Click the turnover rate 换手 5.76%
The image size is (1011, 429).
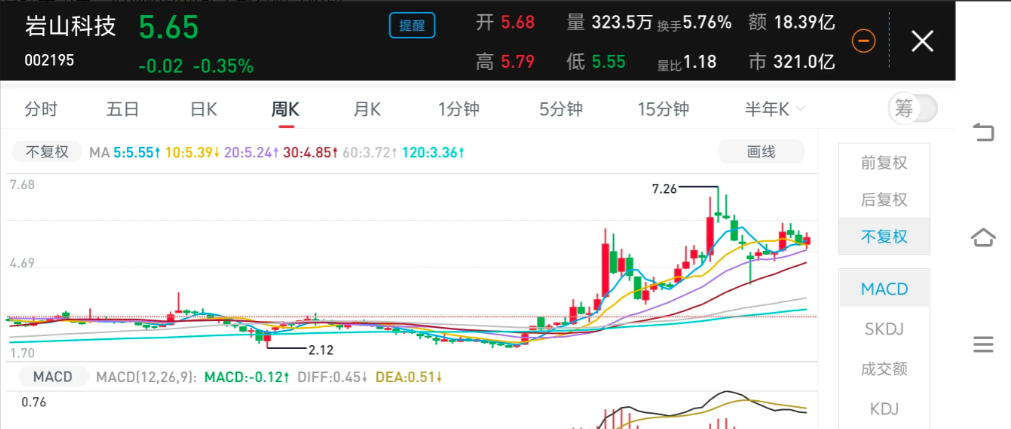click(x=694, y=23)
